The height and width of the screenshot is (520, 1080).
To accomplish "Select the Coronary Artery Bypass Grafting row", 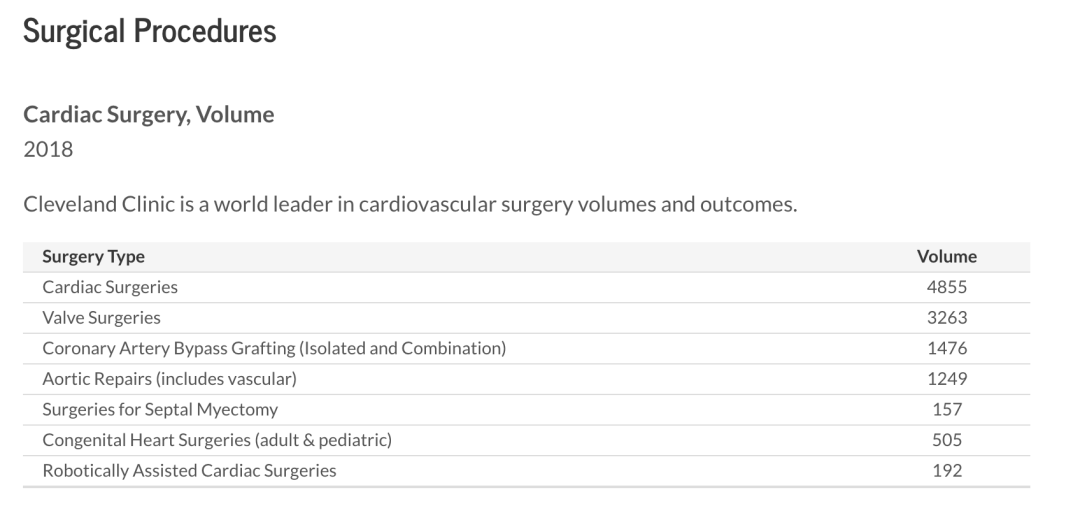I will (526, 349).
